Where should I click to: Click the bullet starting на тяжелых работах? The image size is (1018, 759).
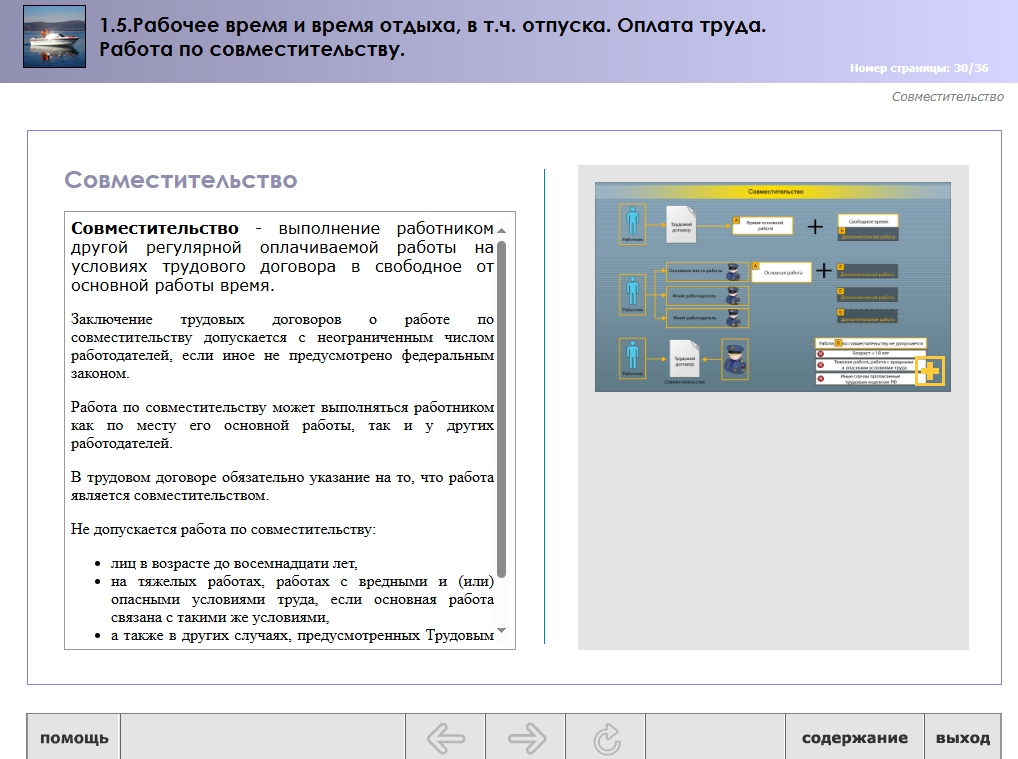tap(303, 599)
